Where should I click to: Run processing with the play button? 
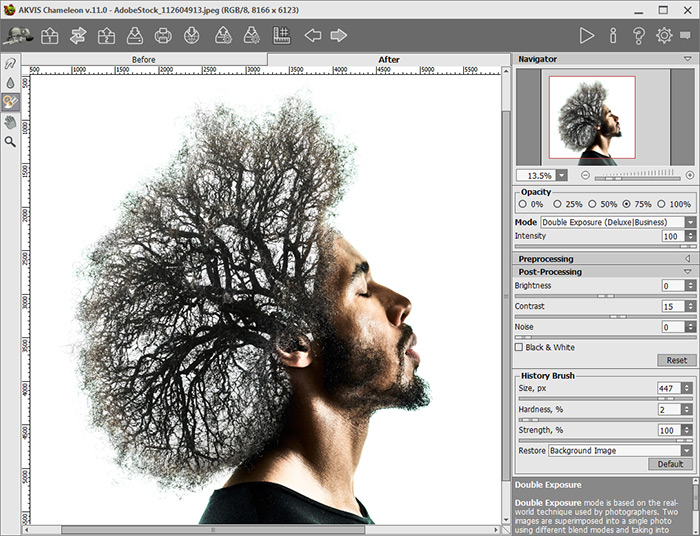587,35
